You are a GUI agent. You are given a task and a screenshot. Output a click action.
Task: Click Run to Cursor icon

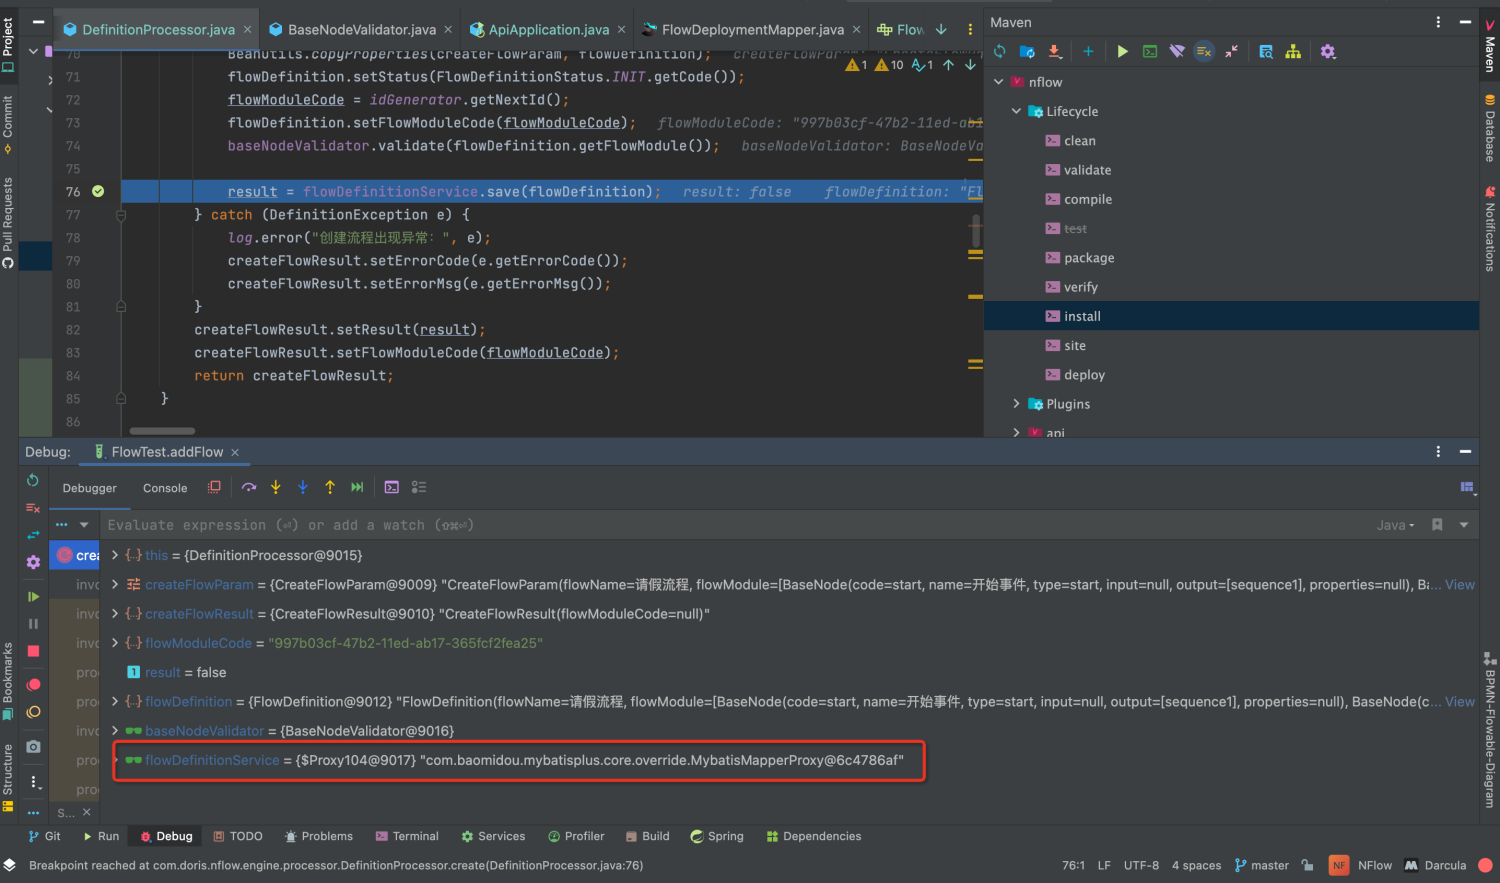(357, 487)
